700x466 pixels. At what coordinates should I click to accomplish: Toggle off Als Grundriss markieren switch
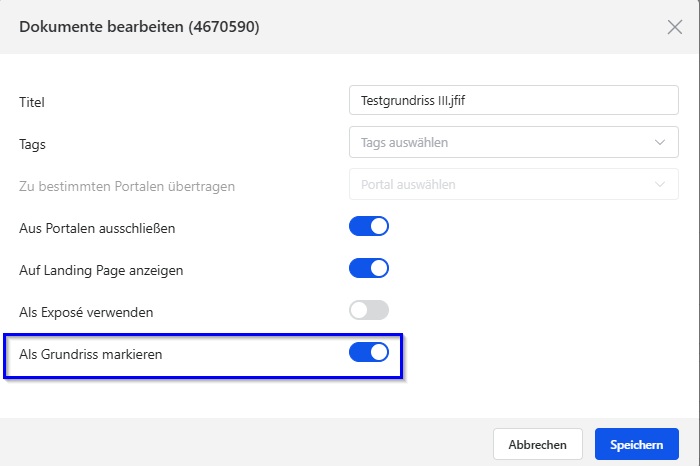pyautogui.click(x=368, y=352)
